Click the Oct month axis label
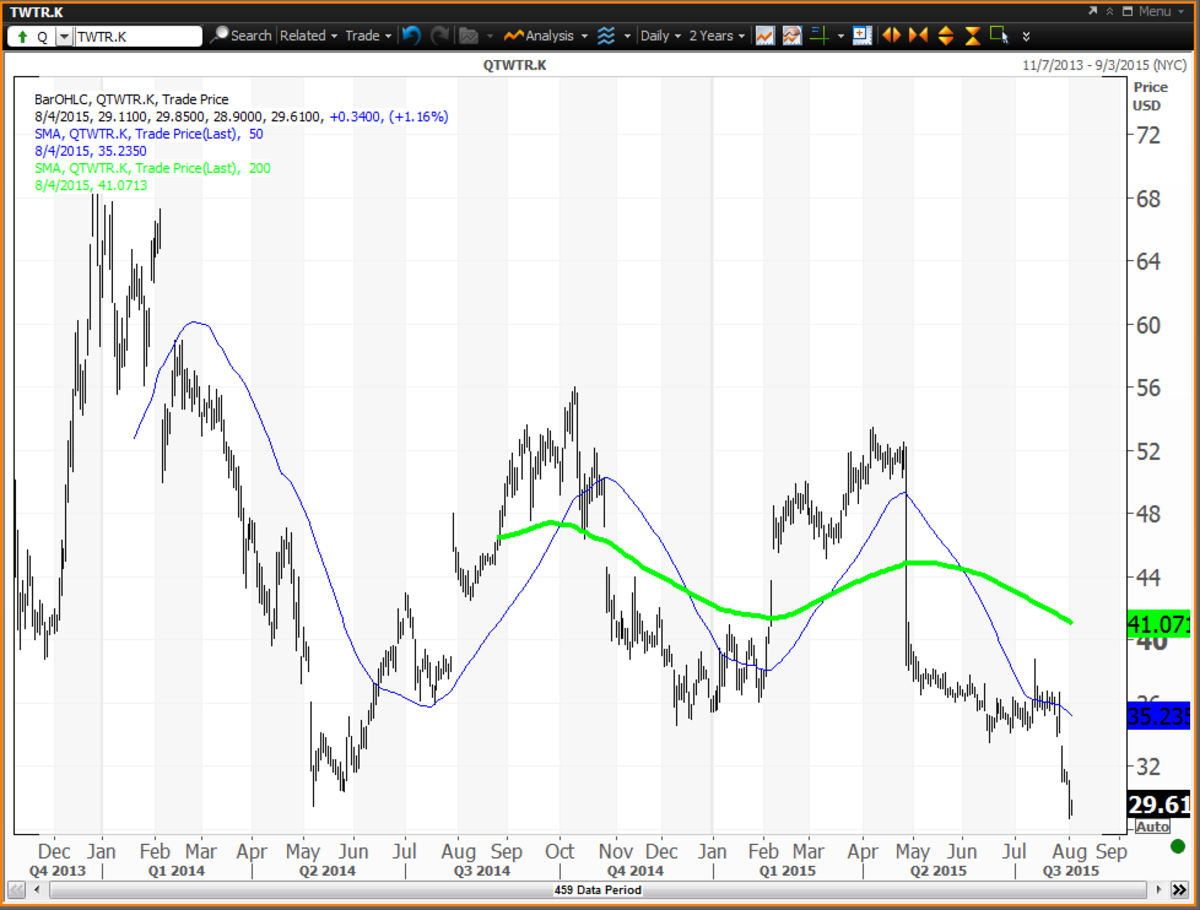This screenshot has height=910, width=1200. pos(560,852)
